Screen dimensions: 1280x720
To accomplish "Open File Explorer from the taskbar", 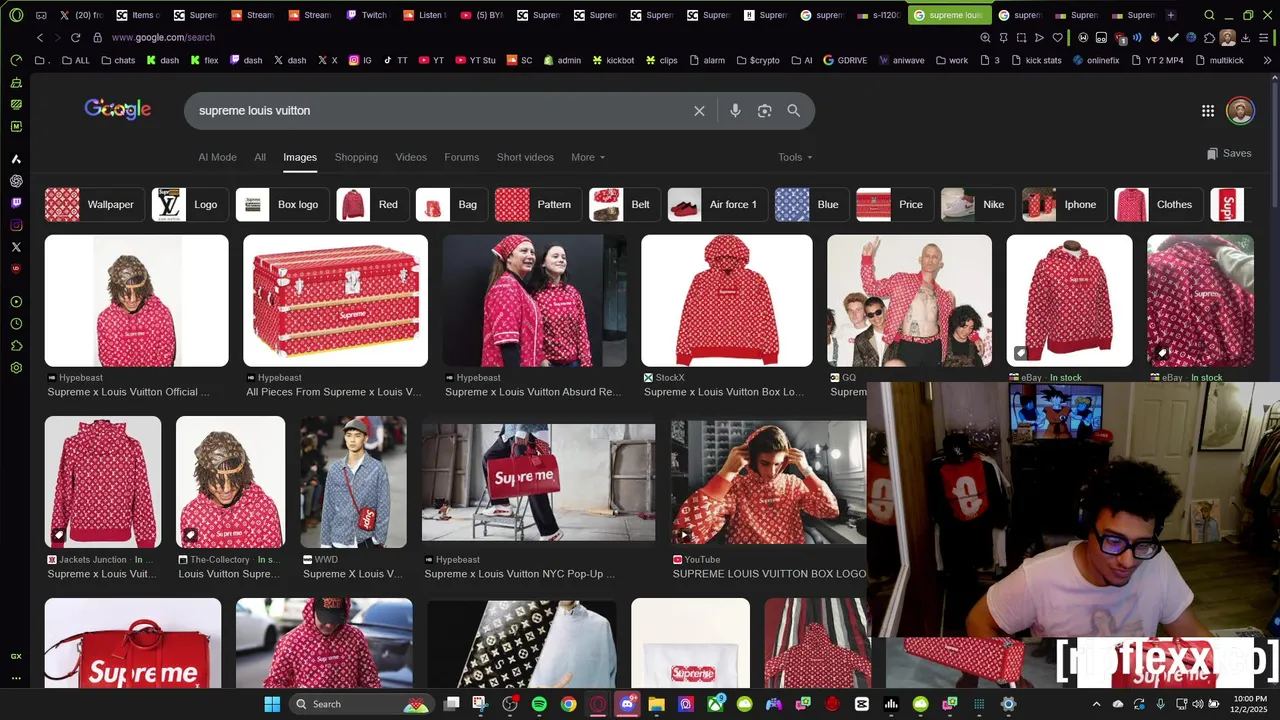I will 657,704.
